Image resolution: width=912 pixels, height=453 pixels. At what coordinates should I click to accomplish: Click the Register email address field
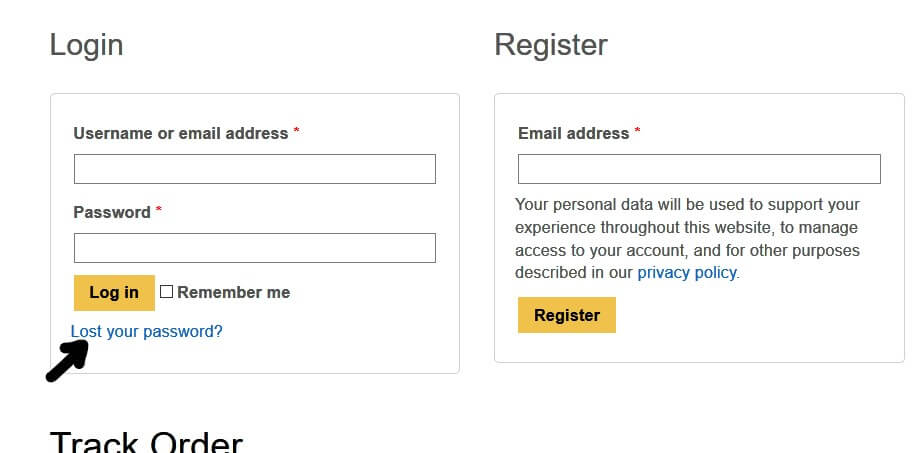tap(699, 169)
